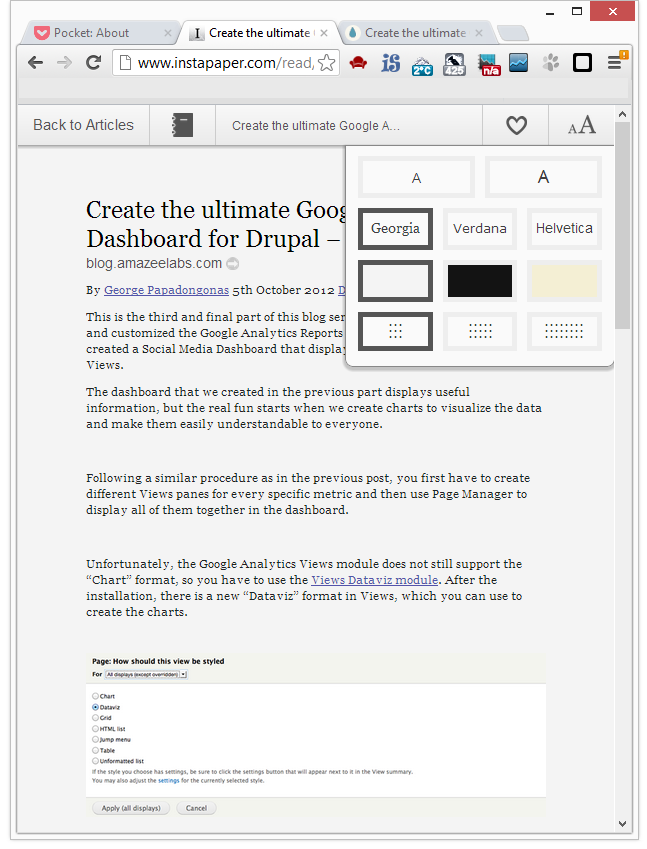Select the Verdana font option
This screenshot has height=849, width=647.
[480, 228]
